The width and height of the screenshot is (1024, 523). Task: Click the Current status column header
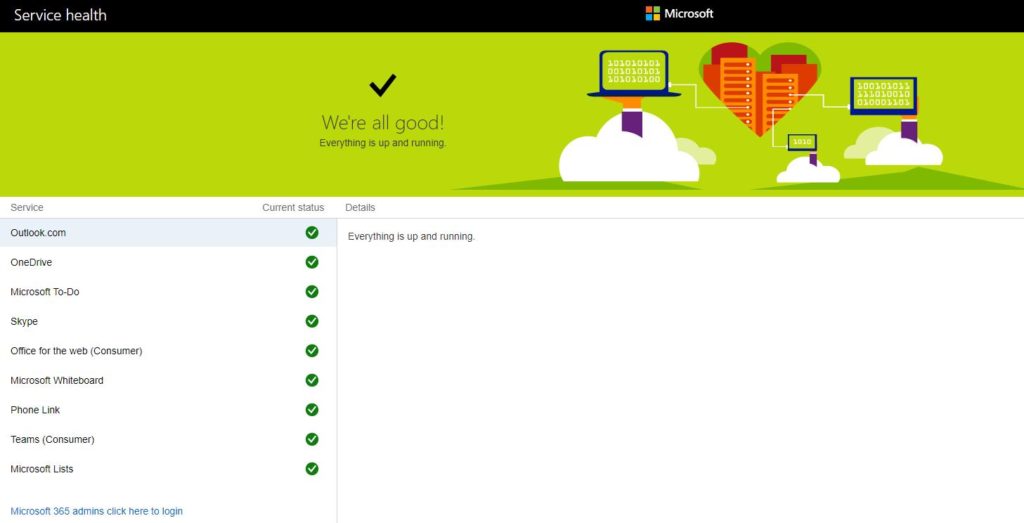[x=293, y=208]
